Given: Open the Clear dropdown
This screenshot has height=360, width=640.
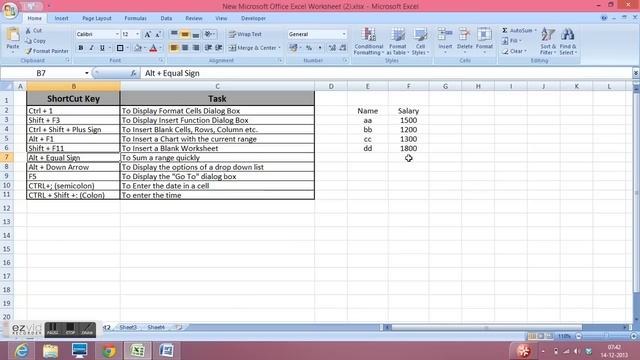Looking at the screenshot, I should pyautogui.click(x=514, y=51).
